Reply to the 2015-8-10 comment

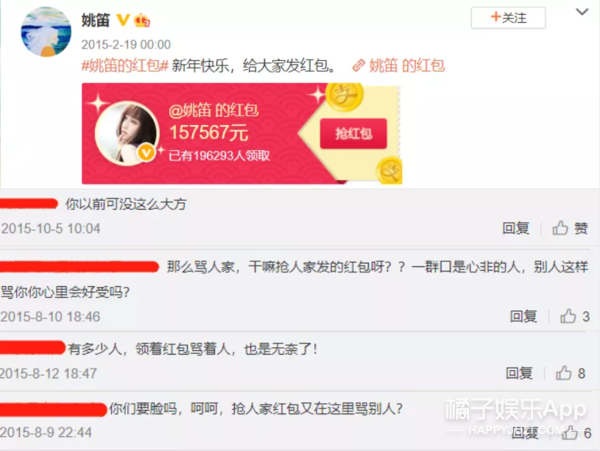pyautogui.click(x=523, y=316)
